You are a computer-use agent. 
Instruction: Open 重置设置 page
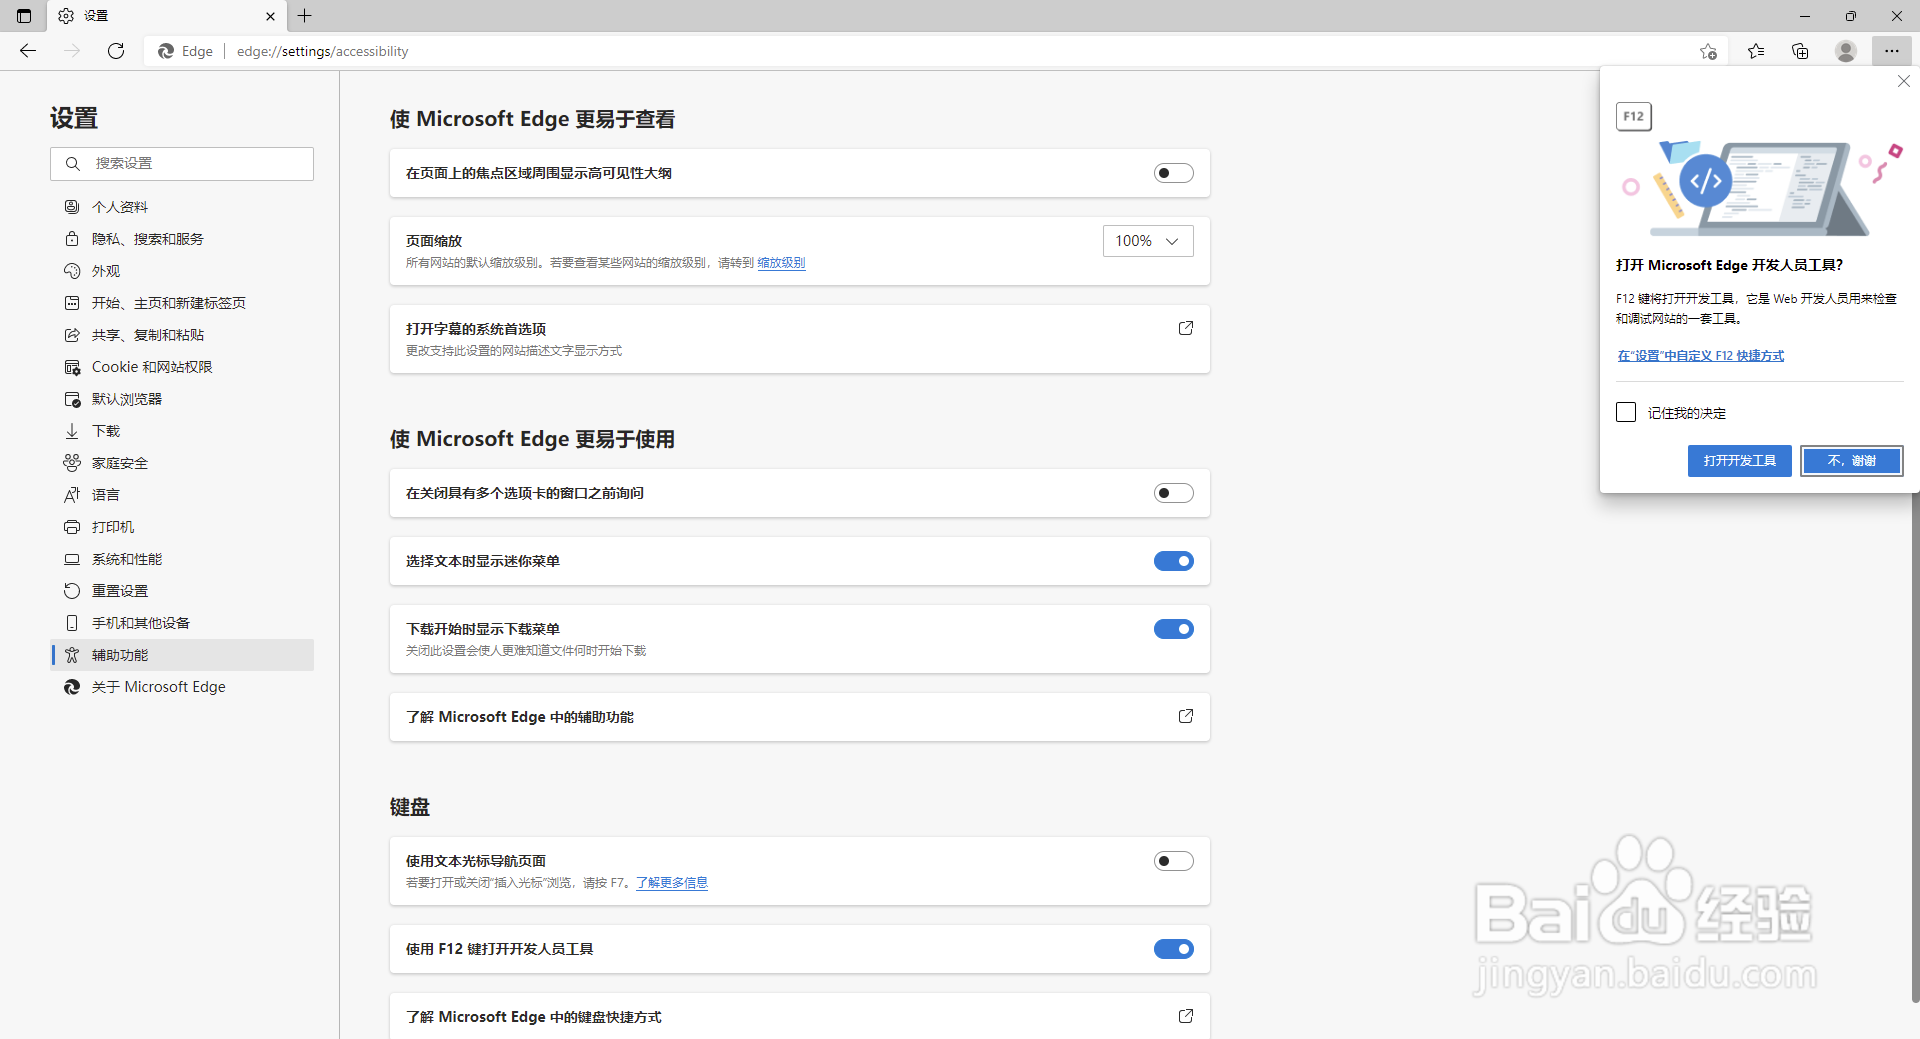point(182,591)
